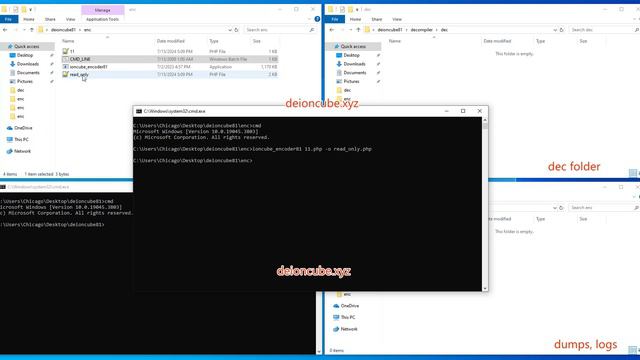This screenshot has height=360, width=640.
Task: Toggle details view icon beside the dumps, logs label
Action: (x=633, y=350)
